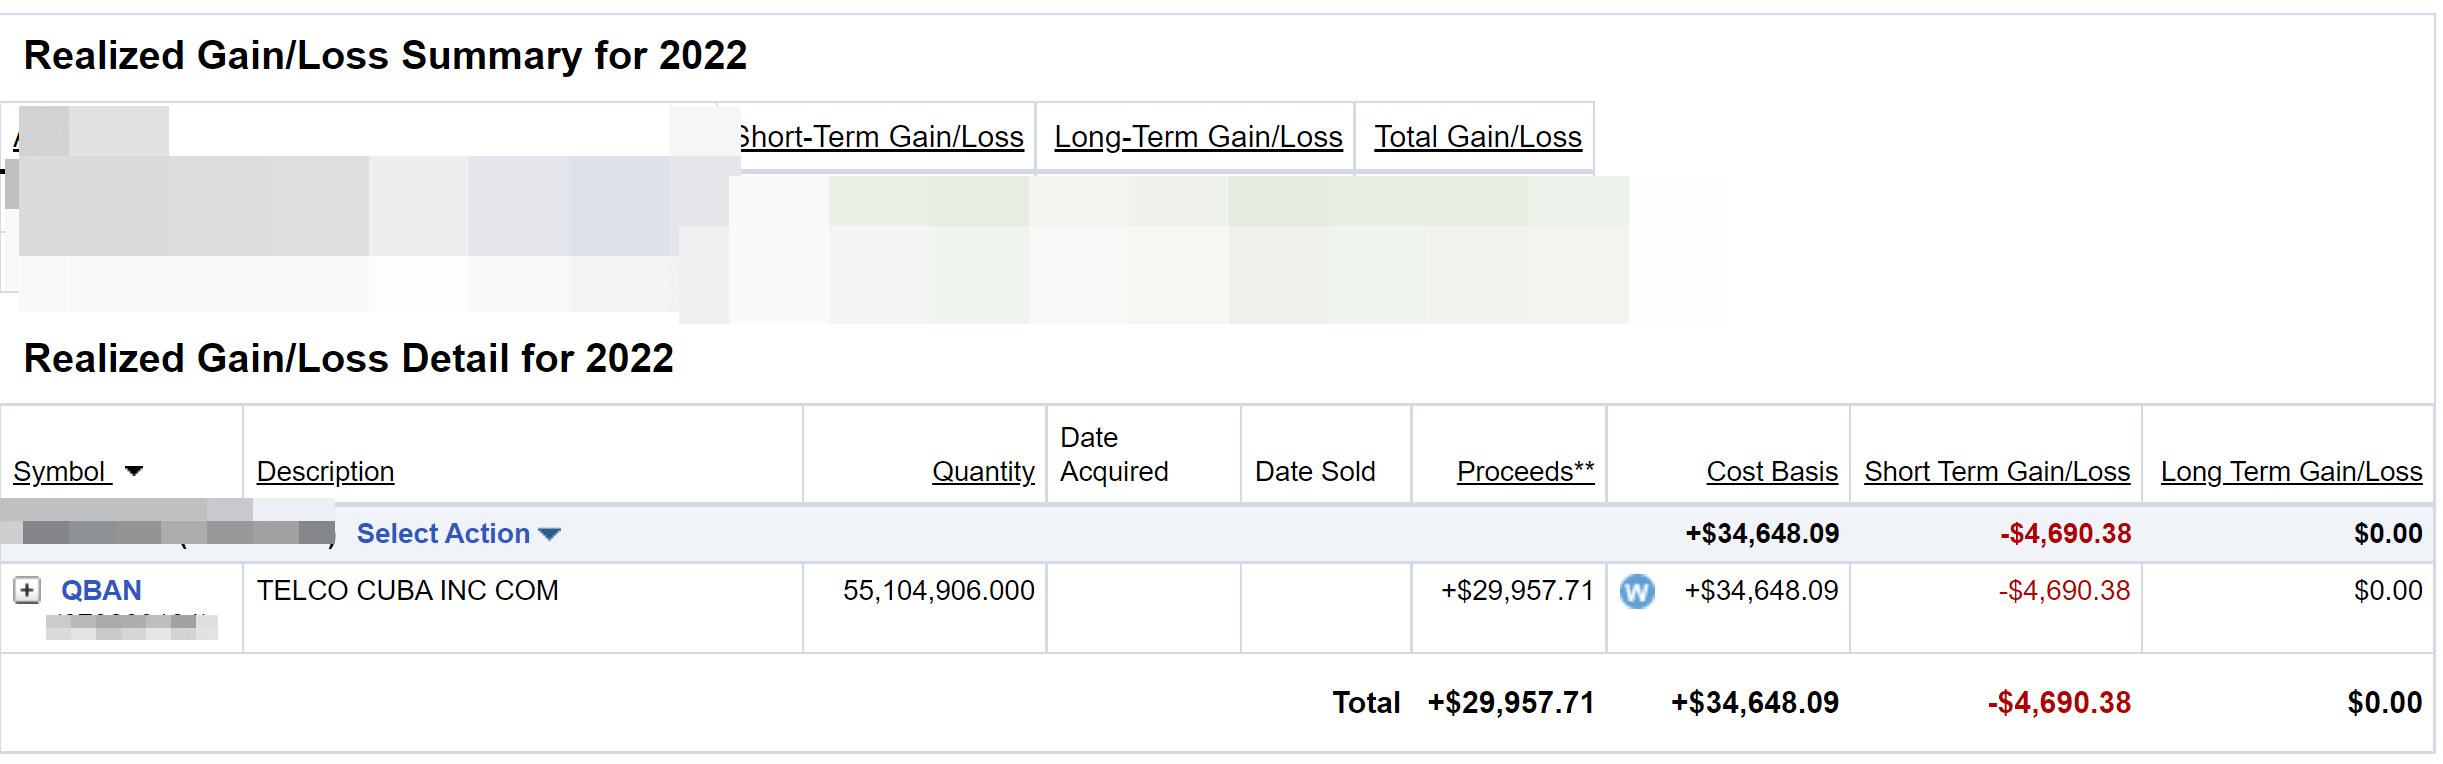2443x764 pixels.
Task: Open the QBAN symbol link
Action: pyautogui.click(x=101, y=590)
